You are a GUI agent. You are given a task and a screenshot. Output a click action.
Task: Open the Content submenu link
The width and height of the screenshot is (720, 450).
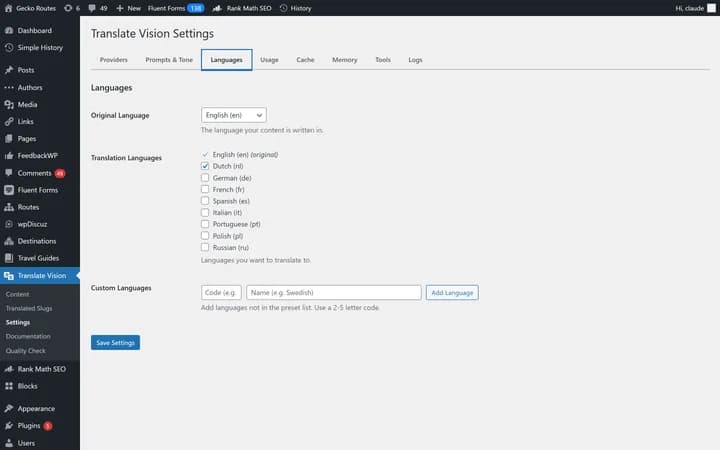pos(17,294)
